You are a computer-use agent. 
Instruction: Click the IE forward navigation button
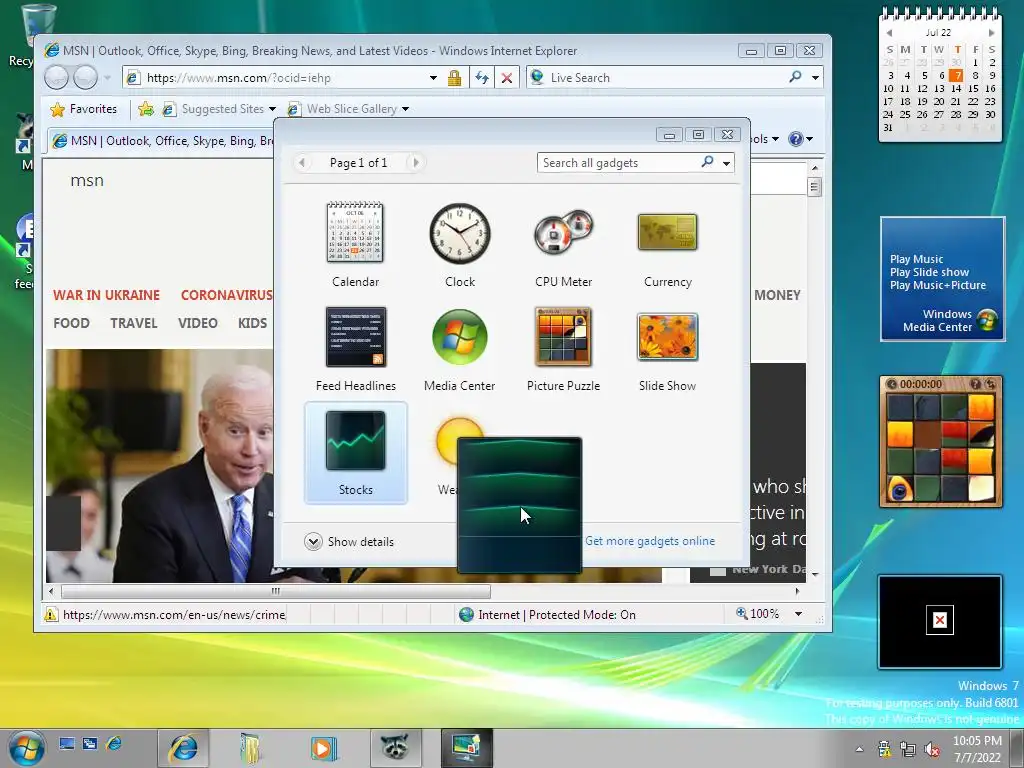[86, 78]
